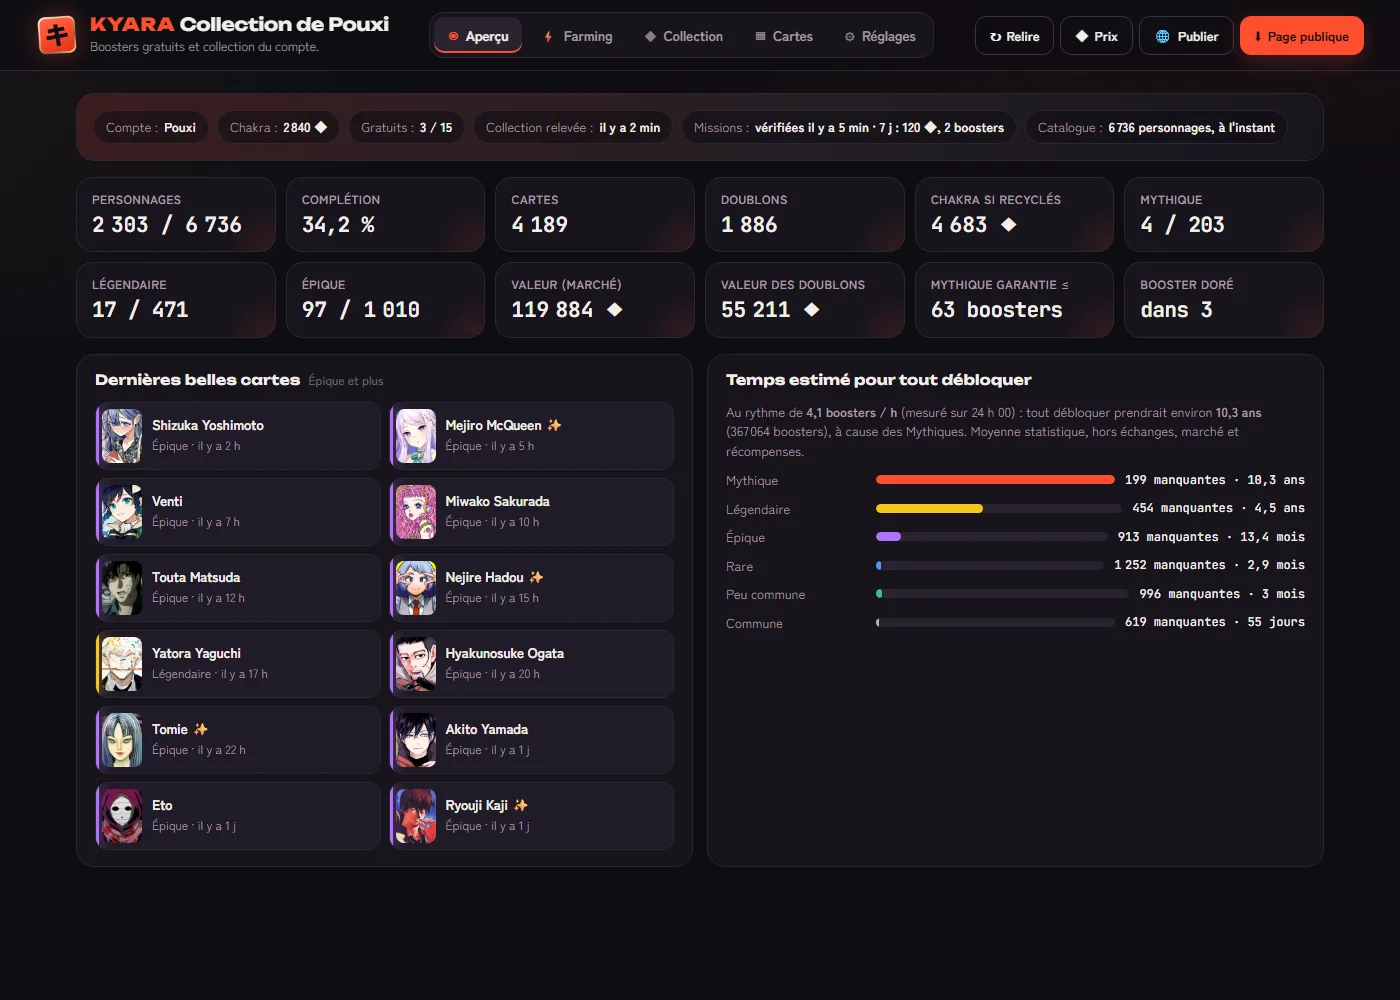Click the BOOSTER DORÉ dans 3 card
The width and height of the screenshot is (1400, 1000).
(x=1224, y=299)
